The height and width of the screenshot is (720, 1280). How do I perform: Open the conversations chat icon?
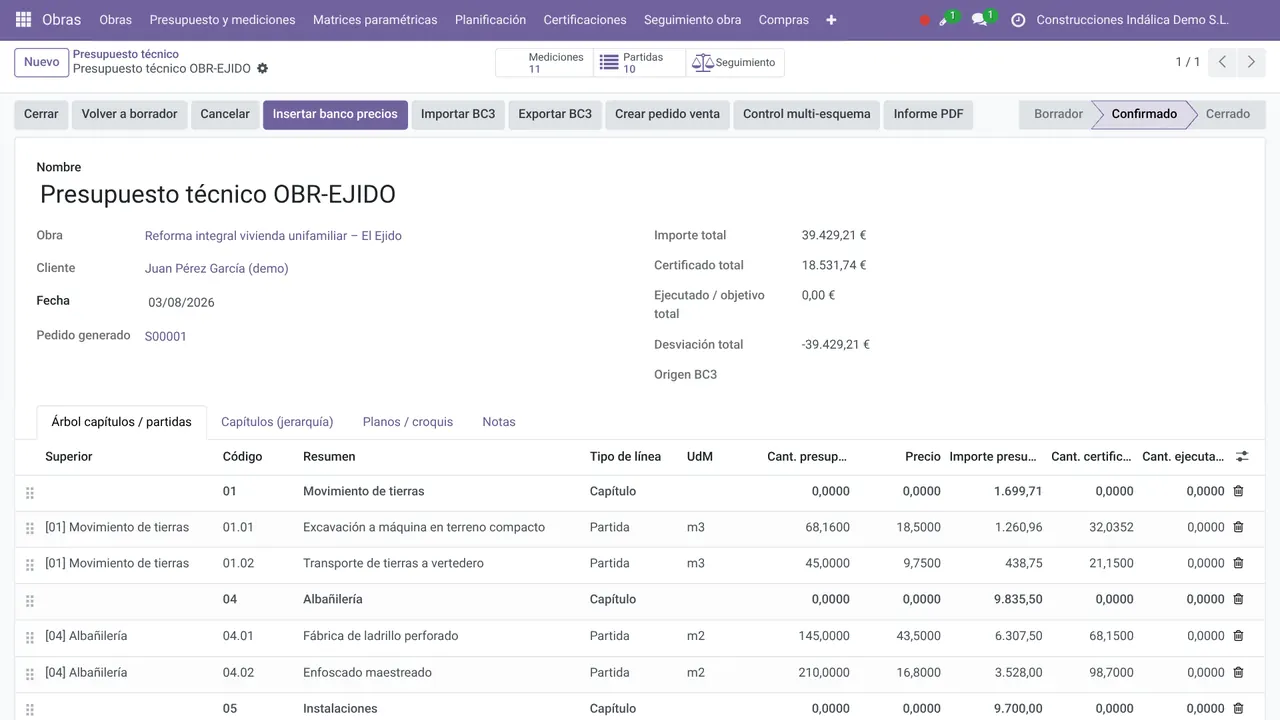click(980, 20)
